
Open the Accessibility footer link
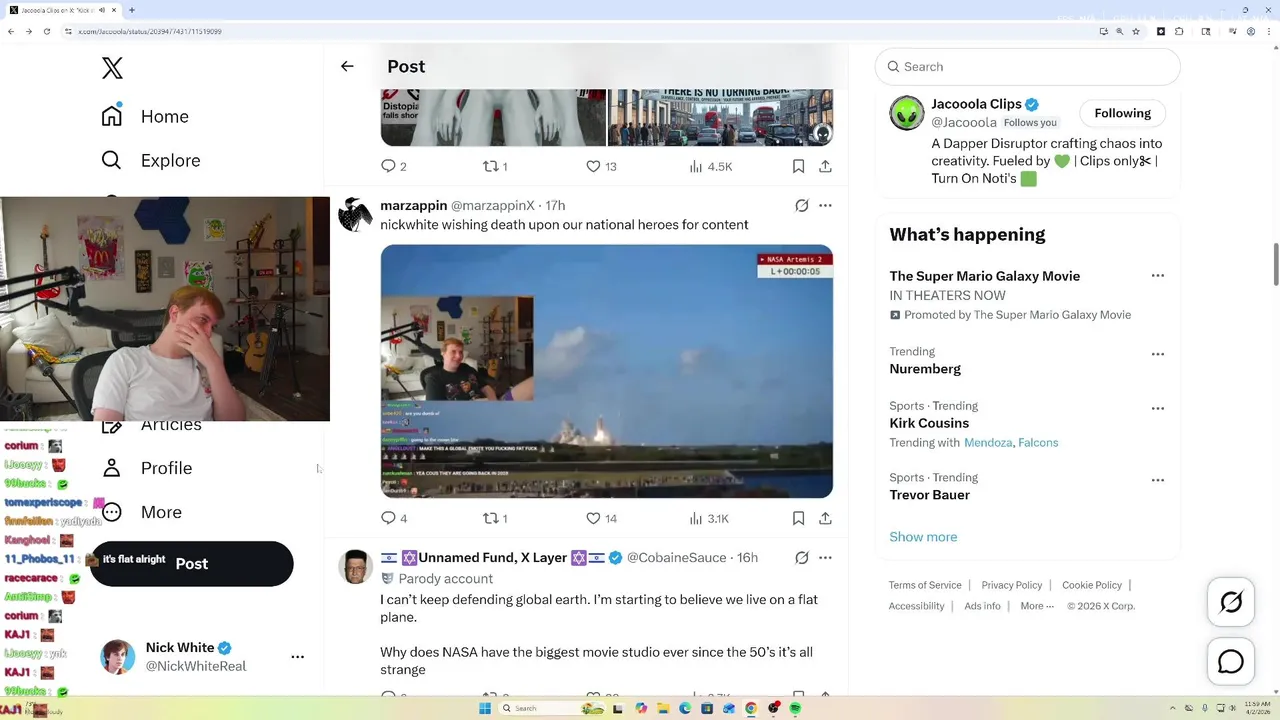pyautogui.click(x=916, y=606)
